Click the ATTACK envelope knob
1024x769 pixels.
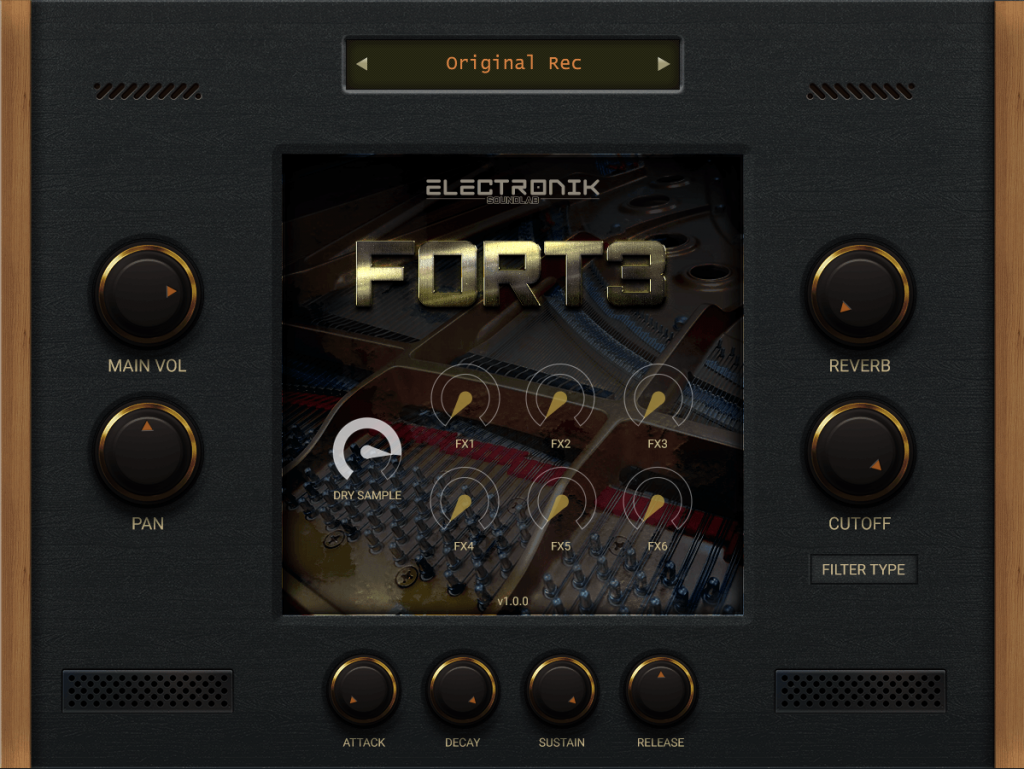[x=363, y=690]
